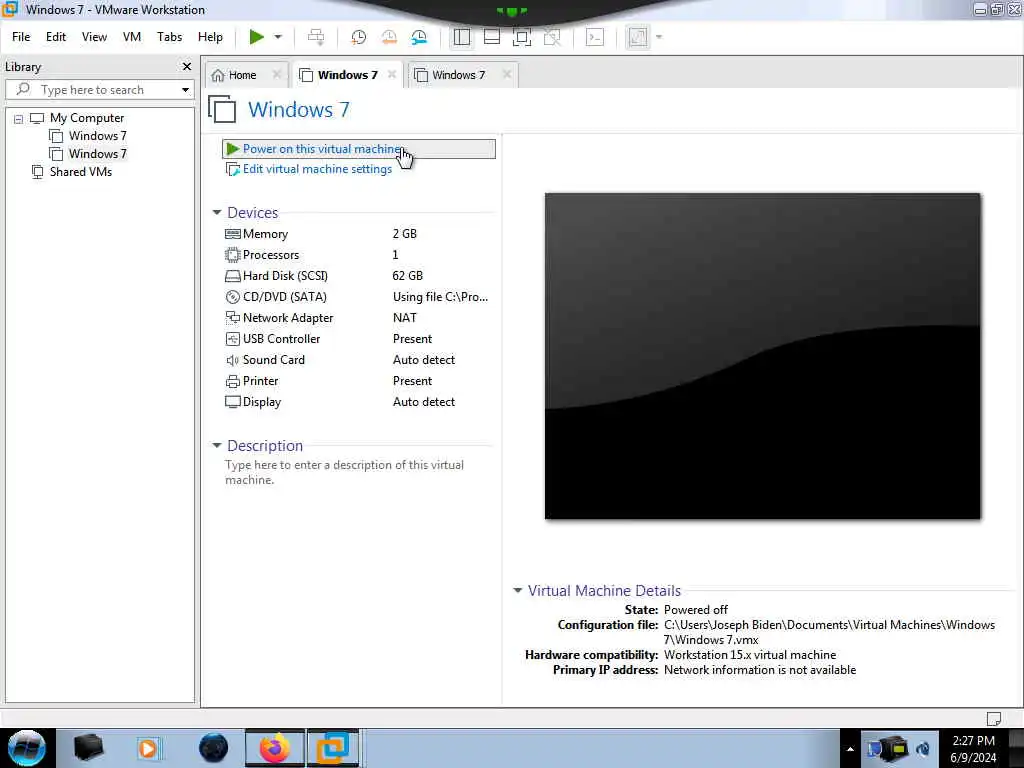Select Shared VMs in library
1024x768 pixels.
tap(80, 172)
